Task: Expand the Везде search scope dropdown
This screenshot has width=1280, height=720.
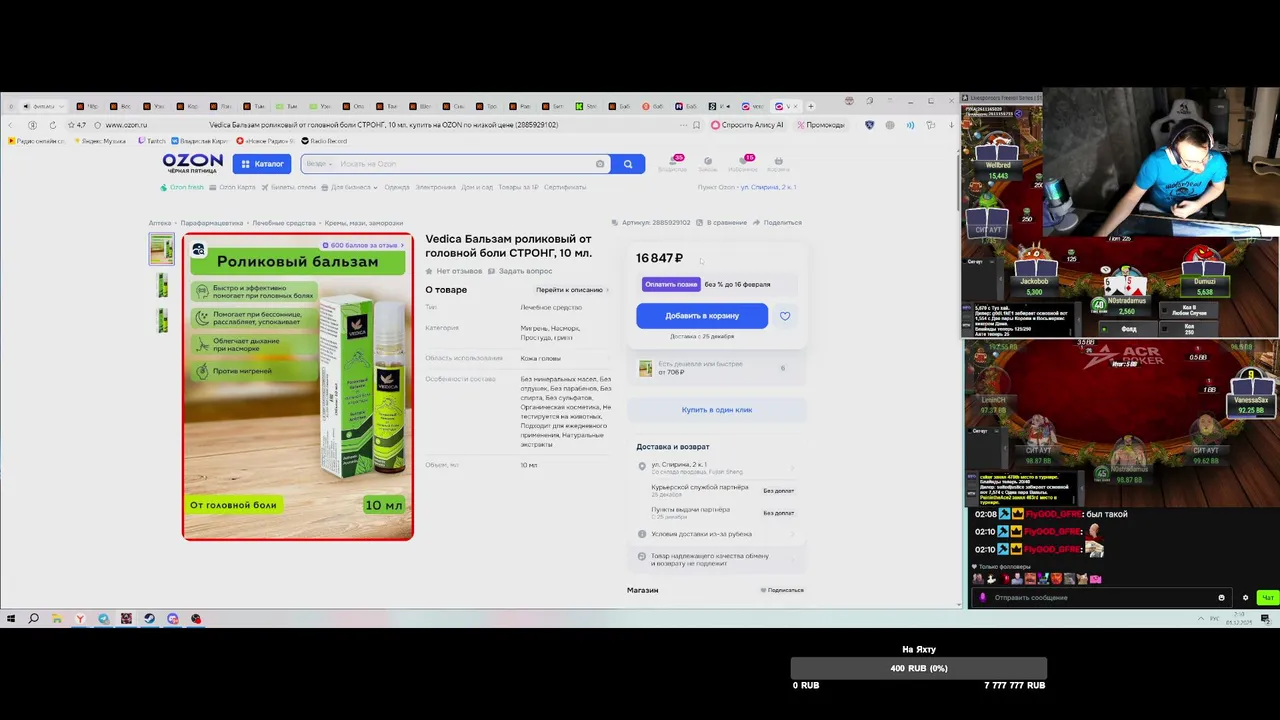Action: tap(317, 164)
